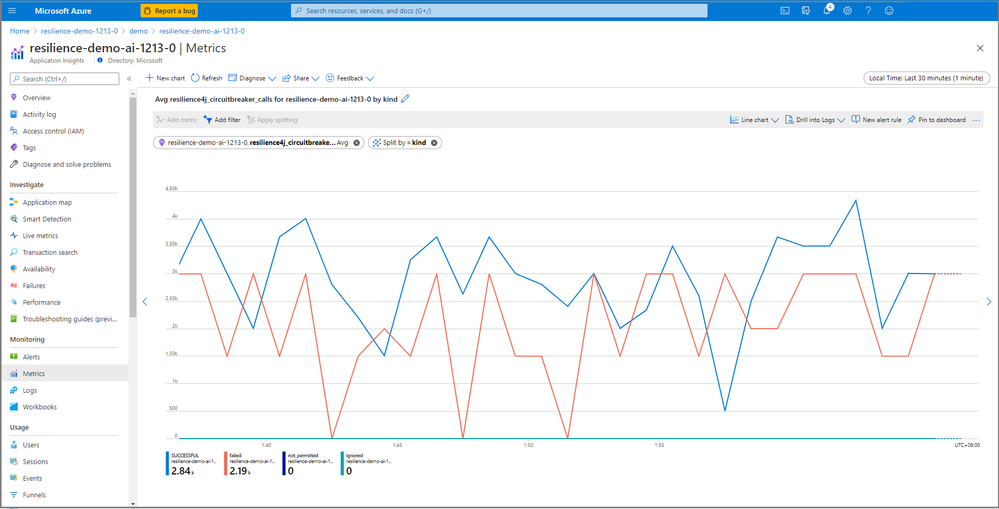Open Local Time range picker
The width and height of the screenshot is (999, 509).
click(927, 78)
